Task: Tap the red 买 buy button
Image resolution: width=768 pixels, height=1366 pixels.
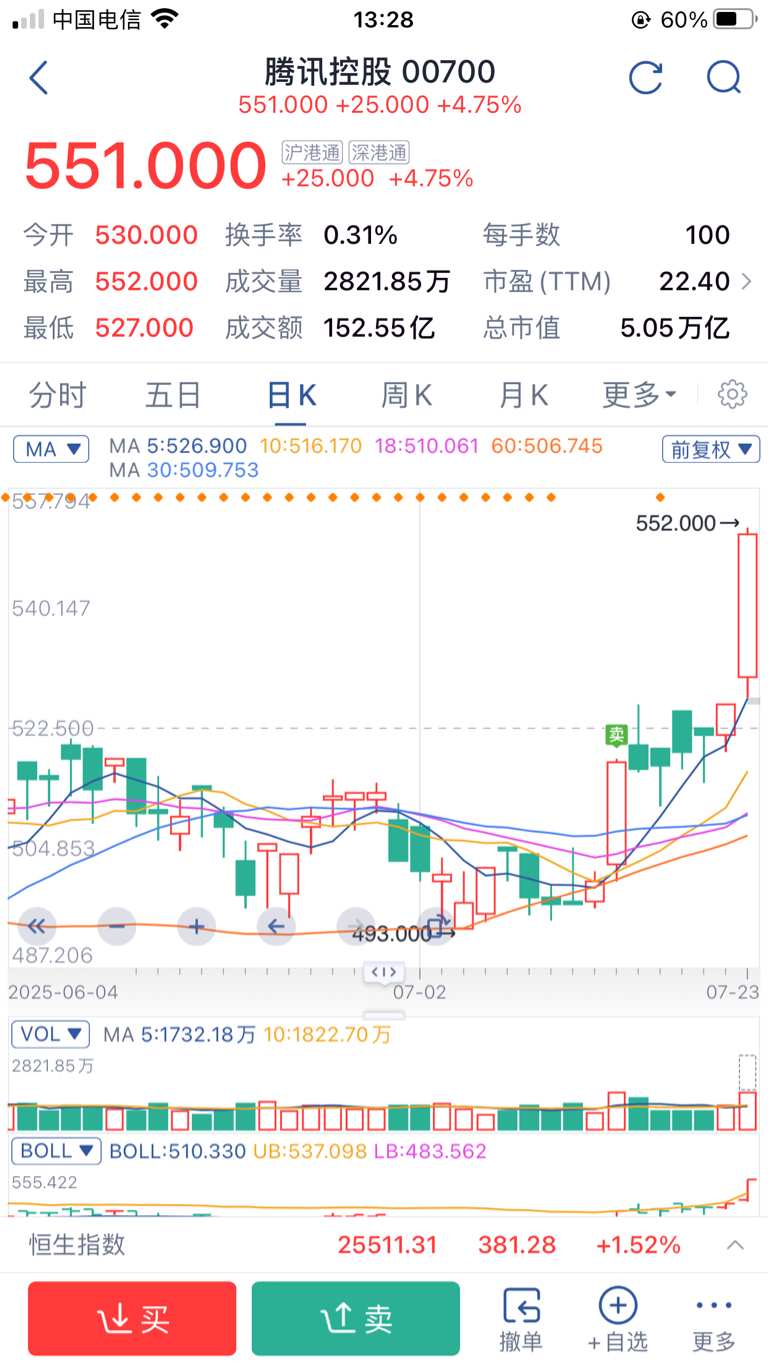Action: coord(132,1319)
